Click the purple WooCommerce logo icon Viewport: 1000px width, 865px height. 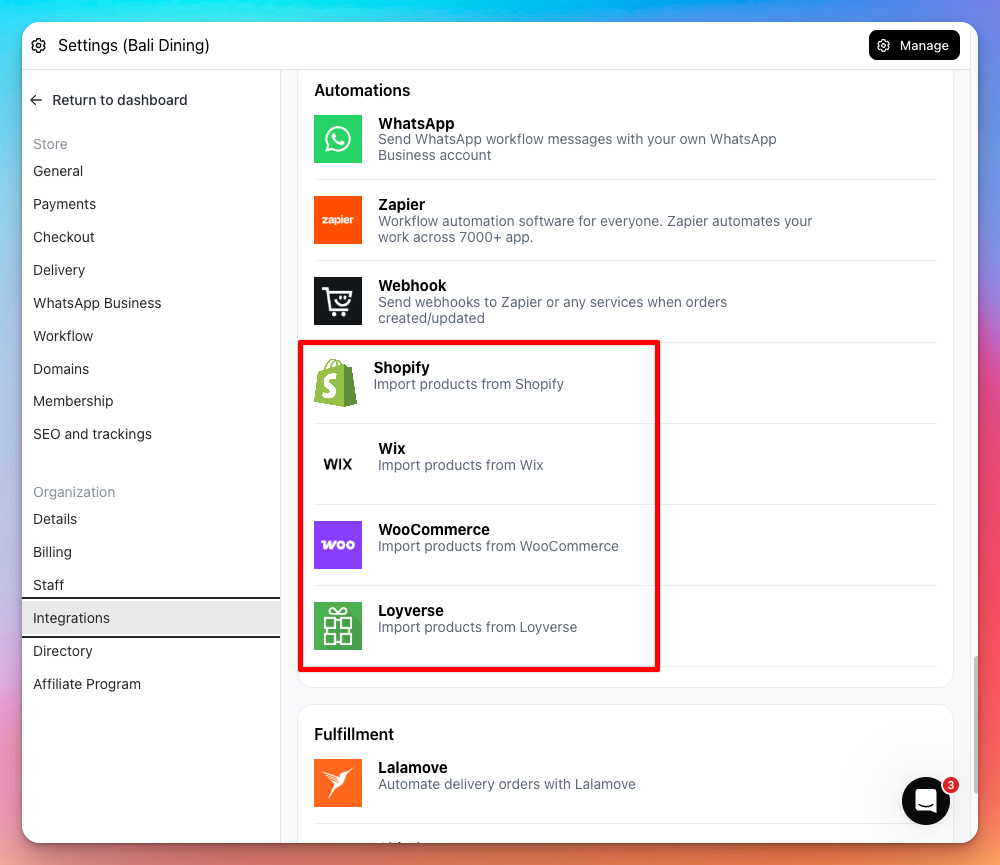point(337,545)
